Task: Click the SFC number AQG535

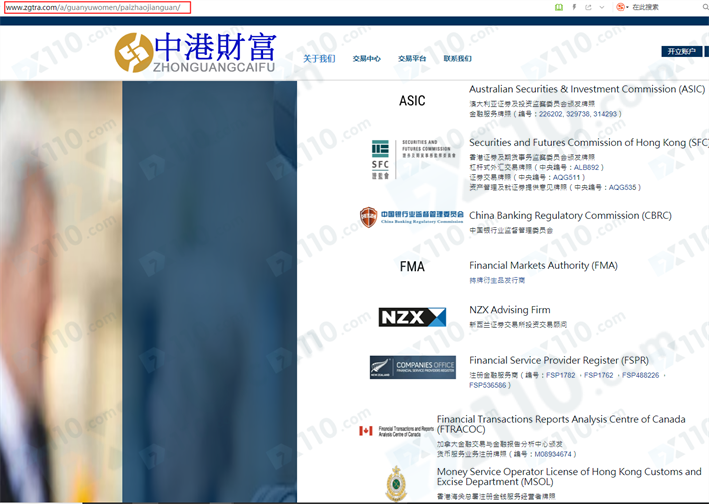Action: [622, 187]
